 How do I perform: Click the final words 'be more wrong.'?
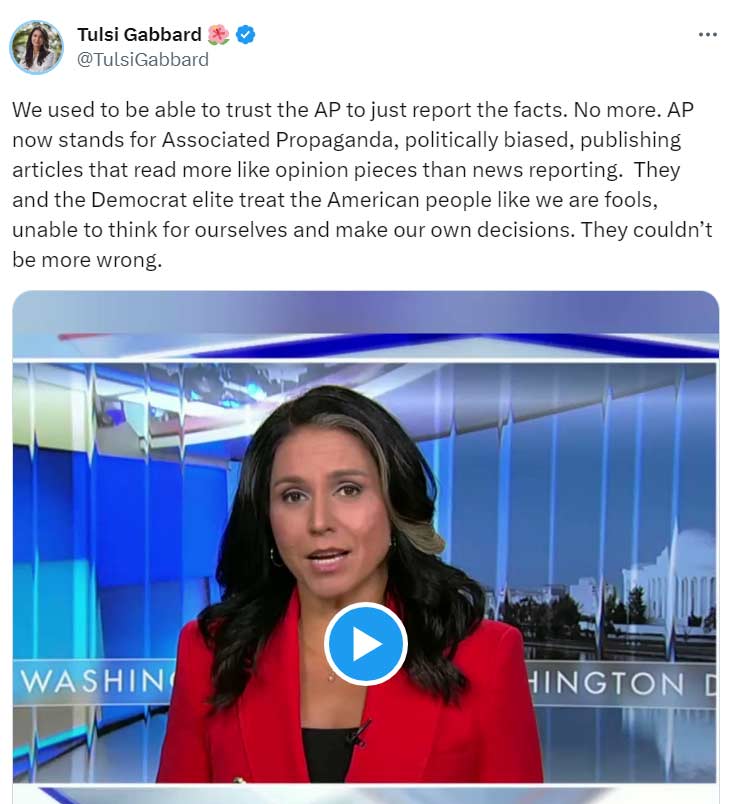[x=87, y=259]
